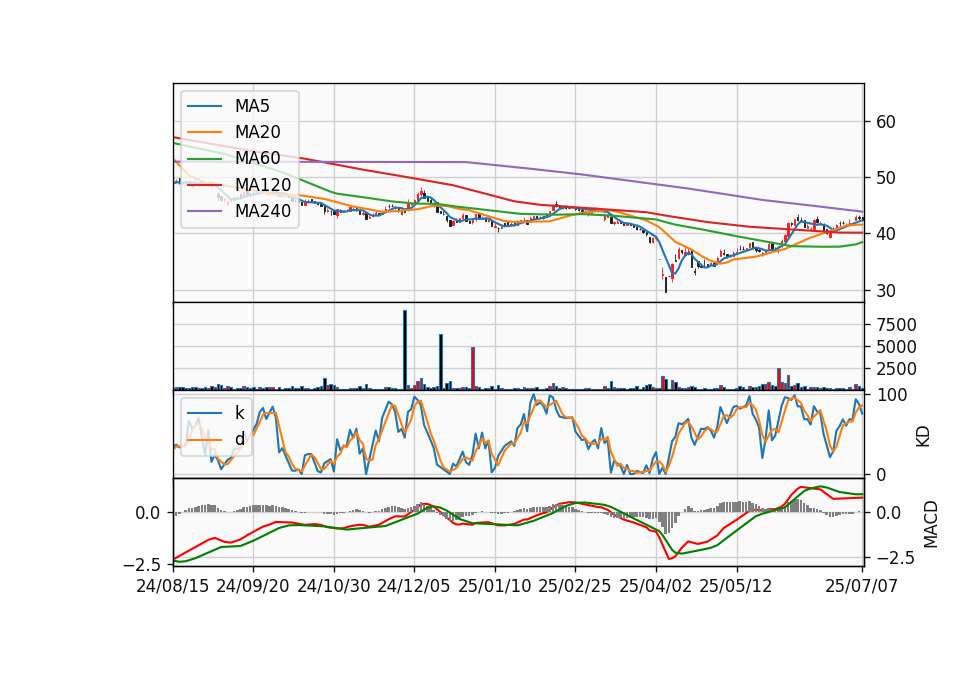Click the price axis value 60
The height and width of the screenshot is (690, 960).
coord(885,122)
